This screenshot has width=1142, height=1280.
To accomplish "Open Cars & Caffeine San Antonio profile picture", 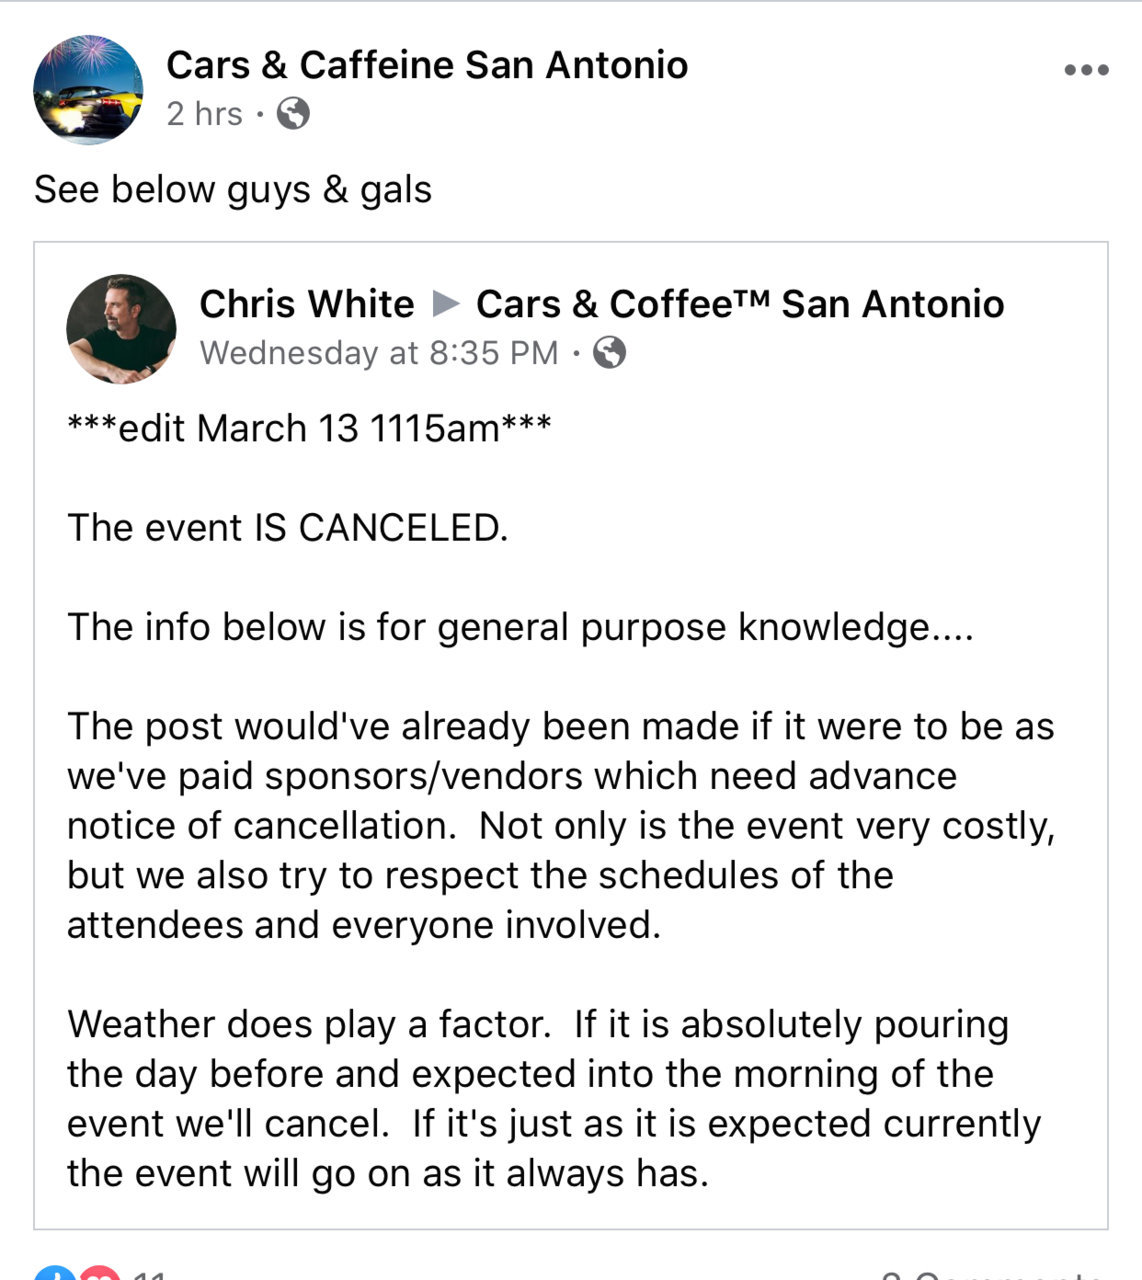I will click(x=88, y=90).
